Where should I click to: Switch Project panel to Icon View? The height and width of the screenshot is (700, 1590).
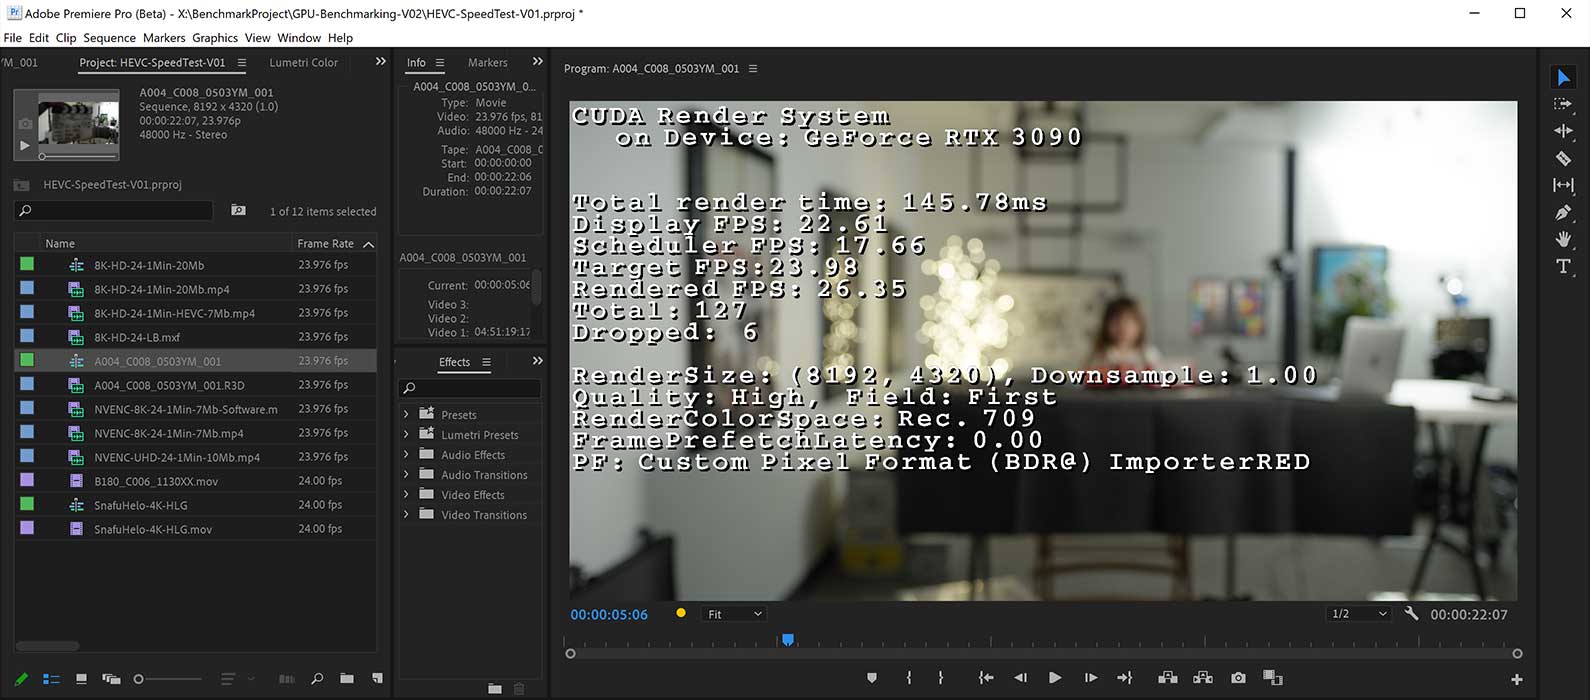pos(82,679)
